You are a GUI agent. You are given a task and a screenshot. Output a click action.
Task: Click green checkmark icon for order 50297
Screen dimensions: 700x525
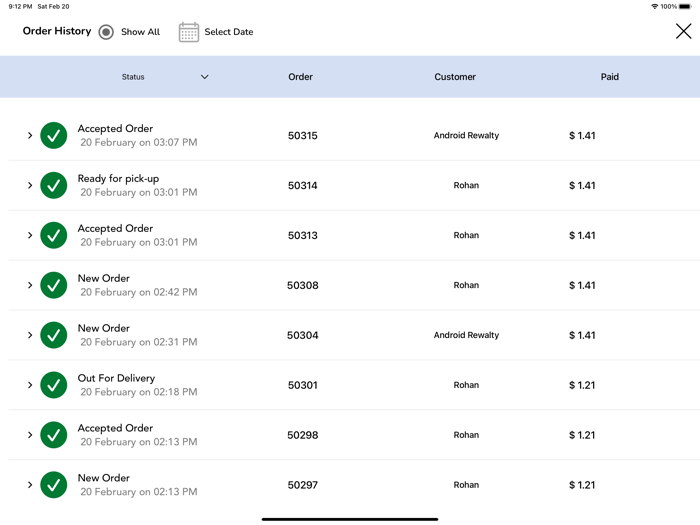(x=54, y=485)
